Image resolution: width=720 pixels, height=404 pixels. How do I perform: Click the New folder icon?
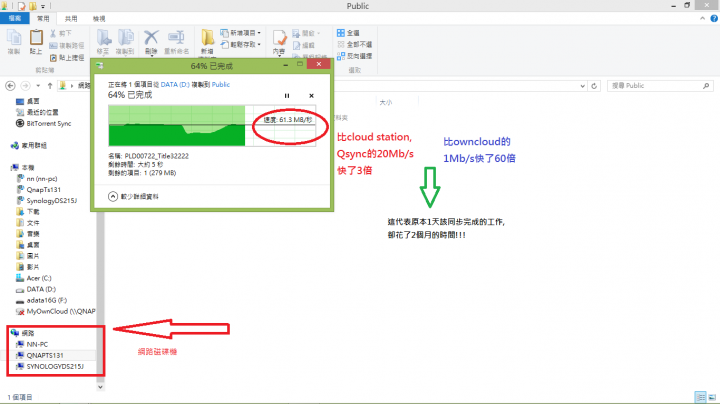[208, 38]
